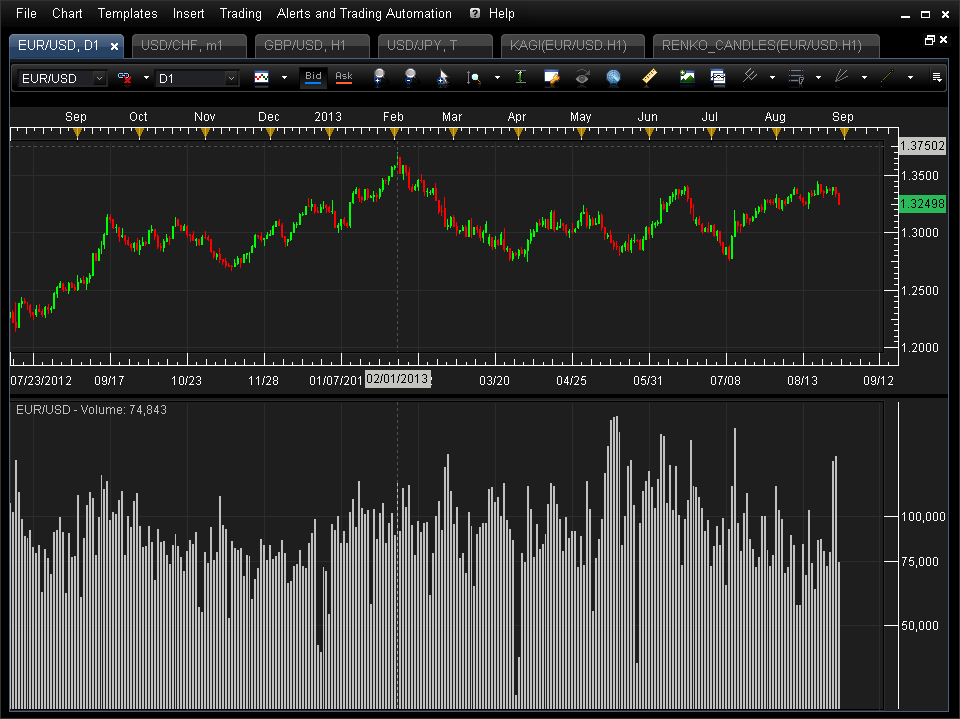Click the blue globe icon
This screenshot has height=719, width=960.
tap(613, 77)
